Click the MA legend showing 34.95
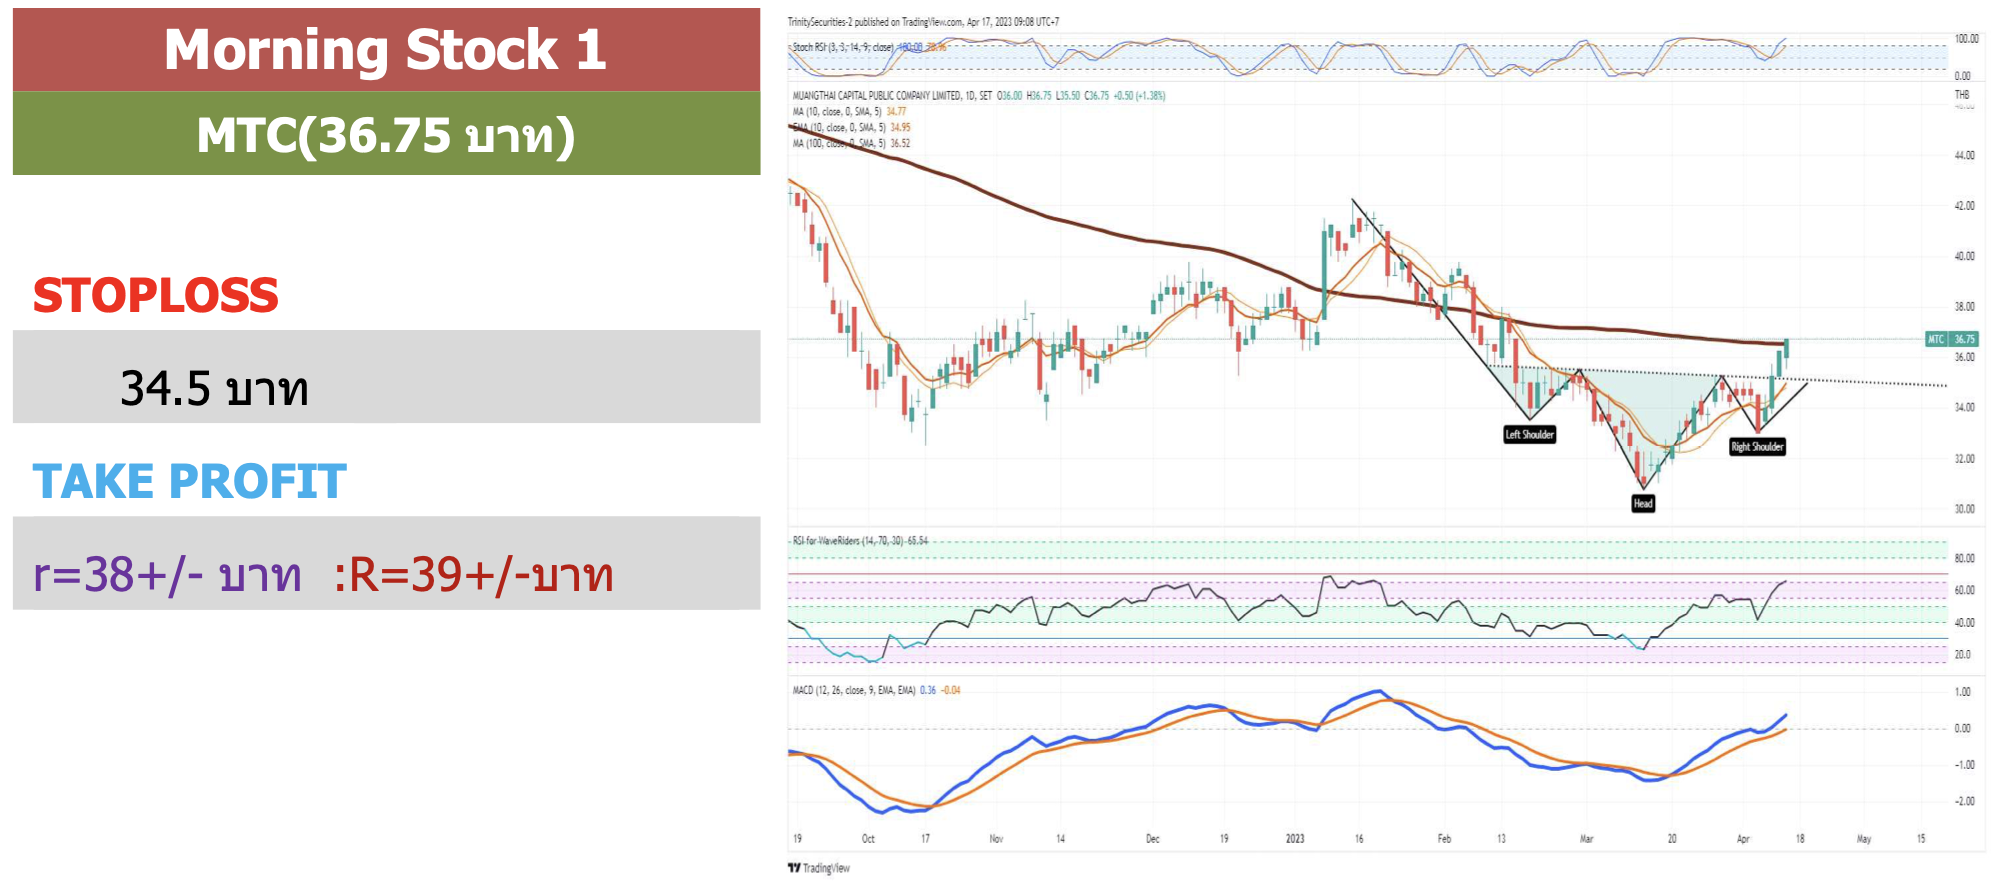Viewport: 2000px width, 892px height. pos(851,128)
